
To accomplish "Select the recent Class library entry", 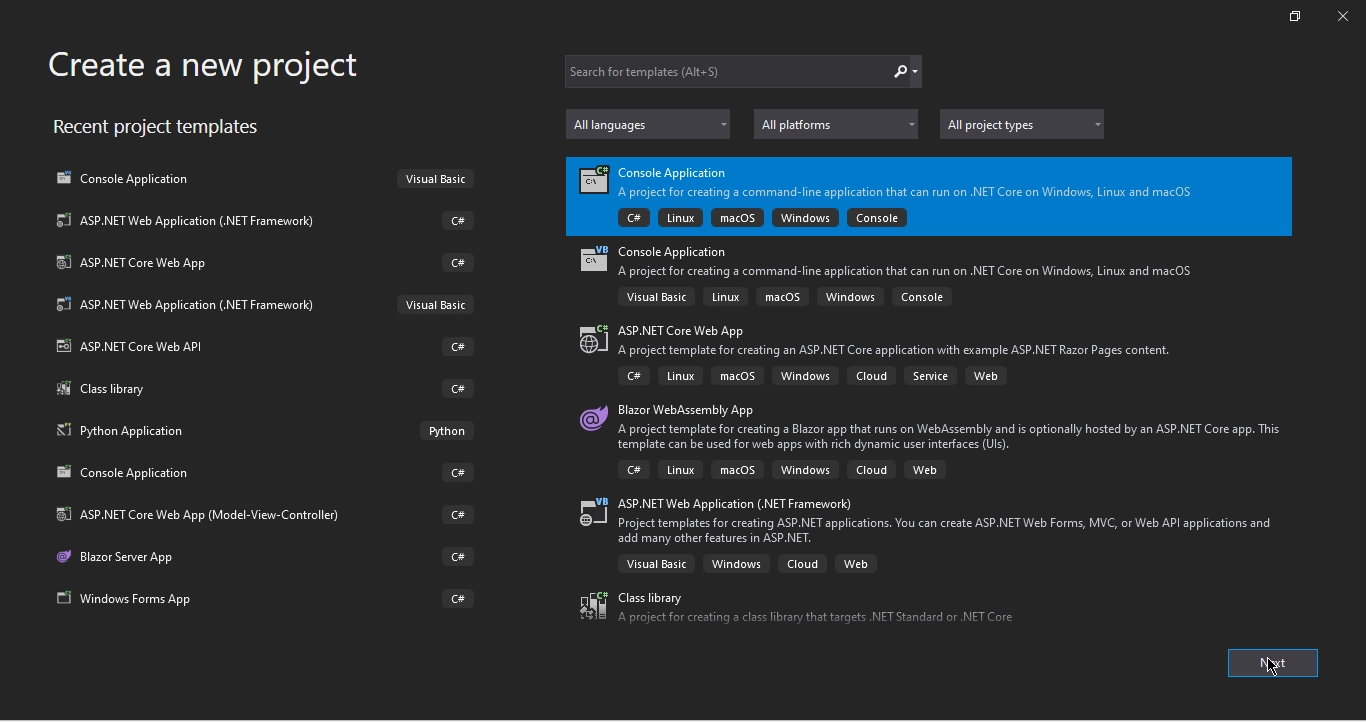I will tap(112, 389).
